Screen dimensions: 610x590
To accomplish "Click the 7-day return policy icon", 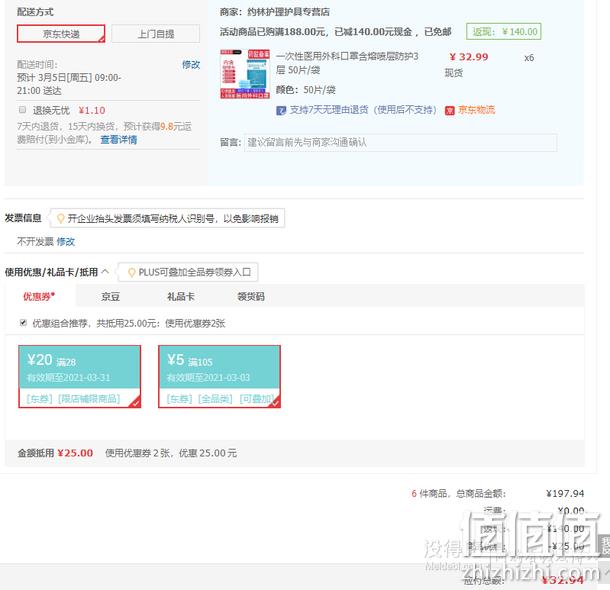I will (x=281, y=110).
